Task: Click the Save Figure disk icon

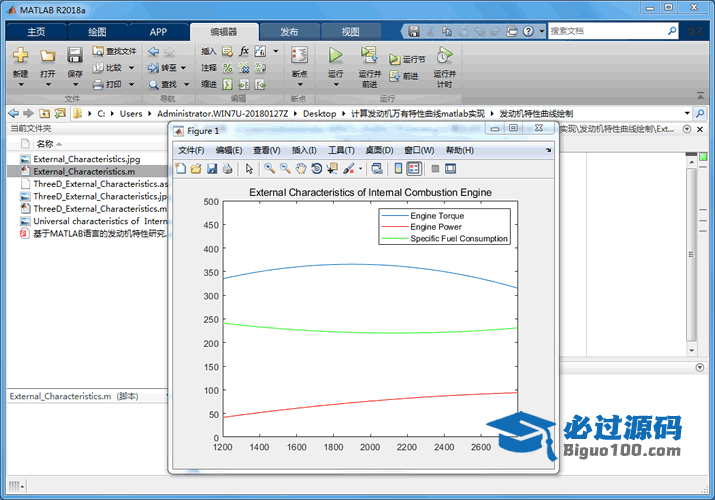Action: coord(212,169)
